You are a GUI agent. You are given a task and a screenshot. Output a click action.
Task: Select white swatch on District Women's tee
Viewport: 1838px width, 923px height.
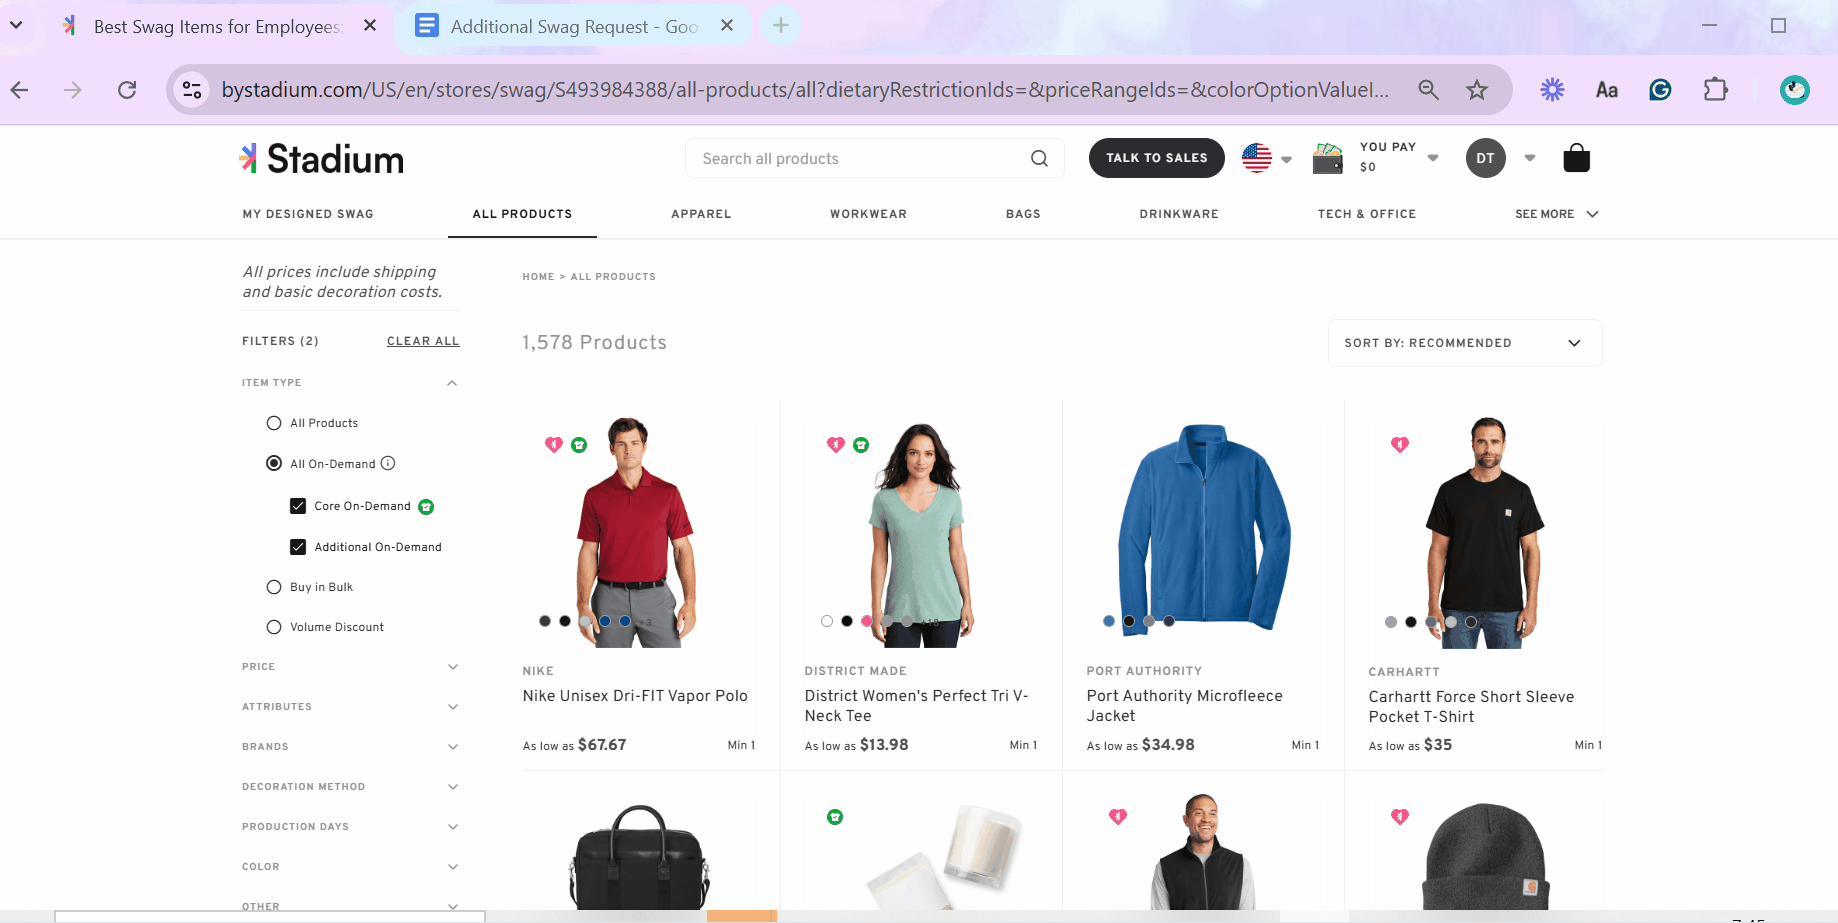[827, 621]
